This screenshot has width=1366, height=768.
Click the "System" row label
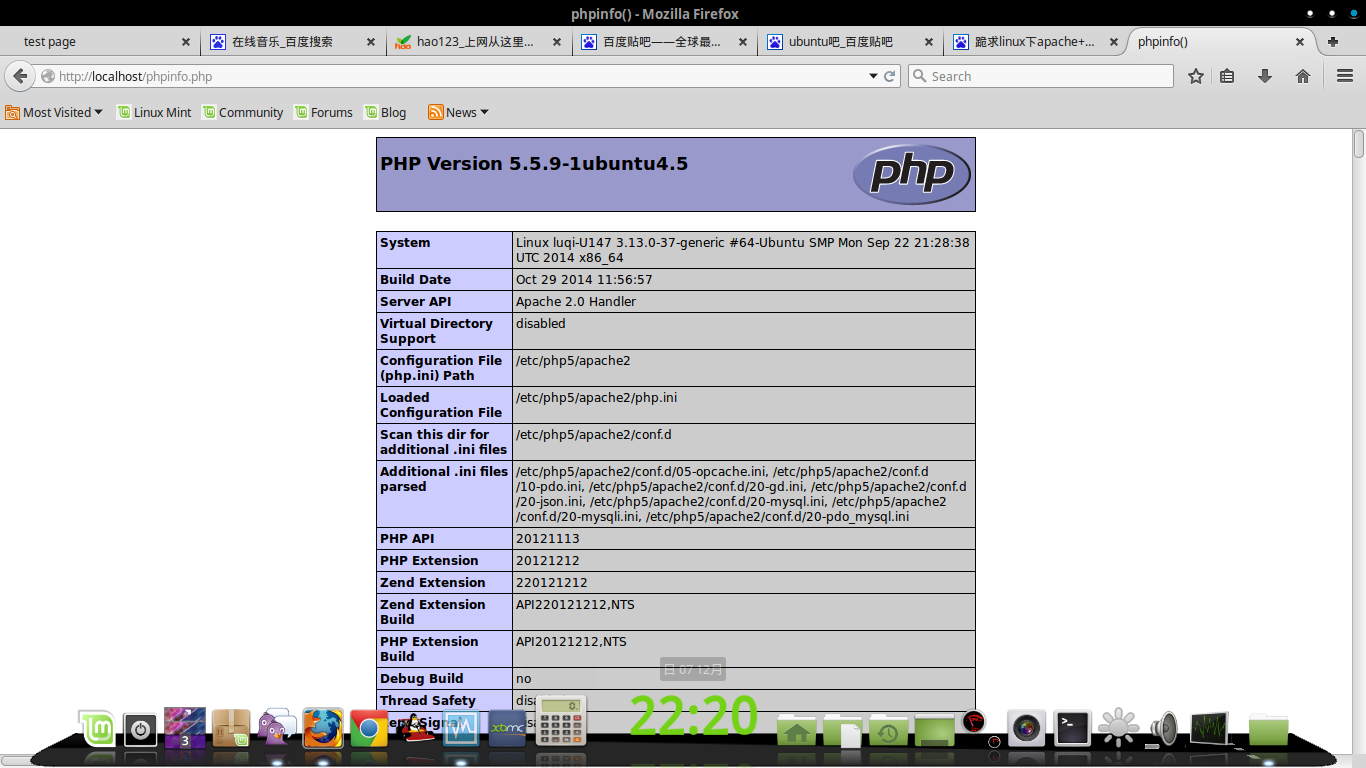click(405, 243)
